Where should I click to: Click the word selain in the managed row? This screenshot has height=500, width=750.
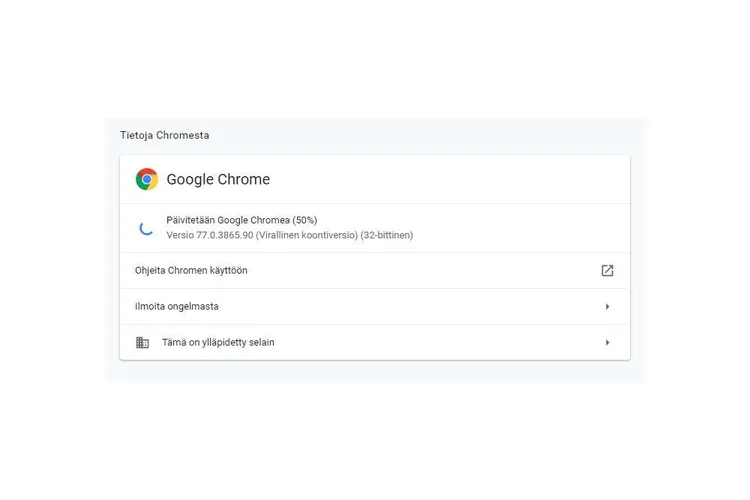point(262,343)
